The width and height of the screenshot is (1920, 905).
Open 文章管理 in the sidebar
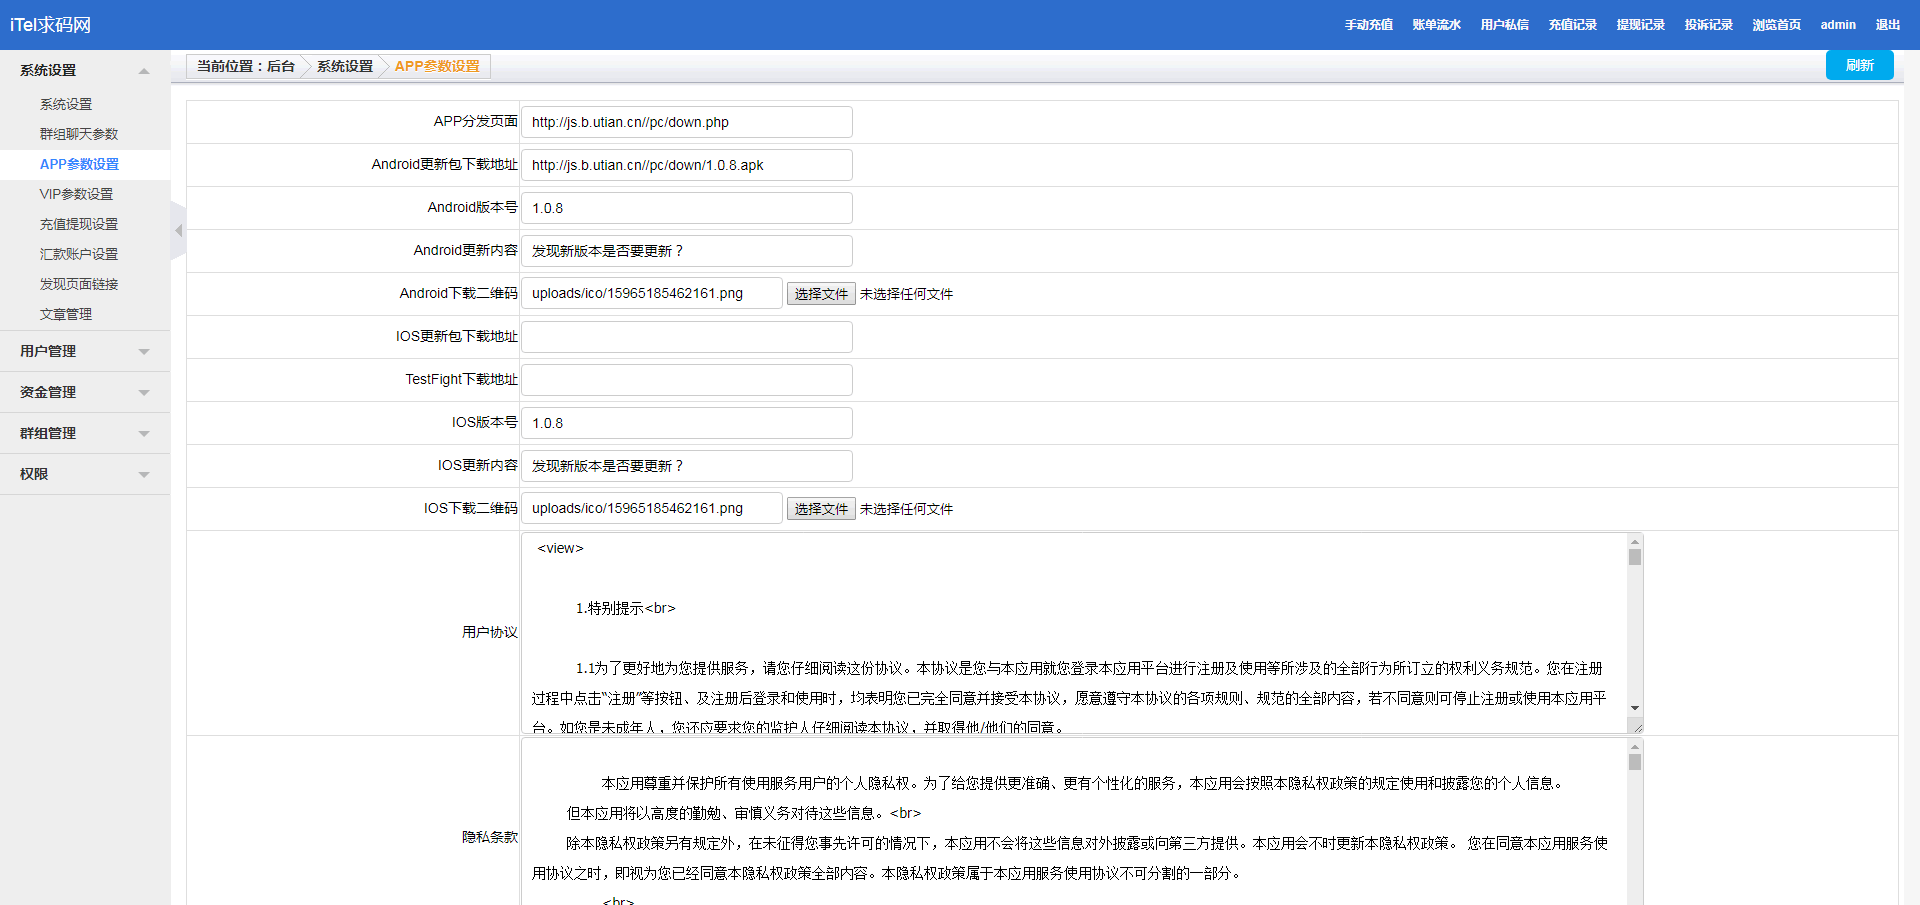click(66, 314)
